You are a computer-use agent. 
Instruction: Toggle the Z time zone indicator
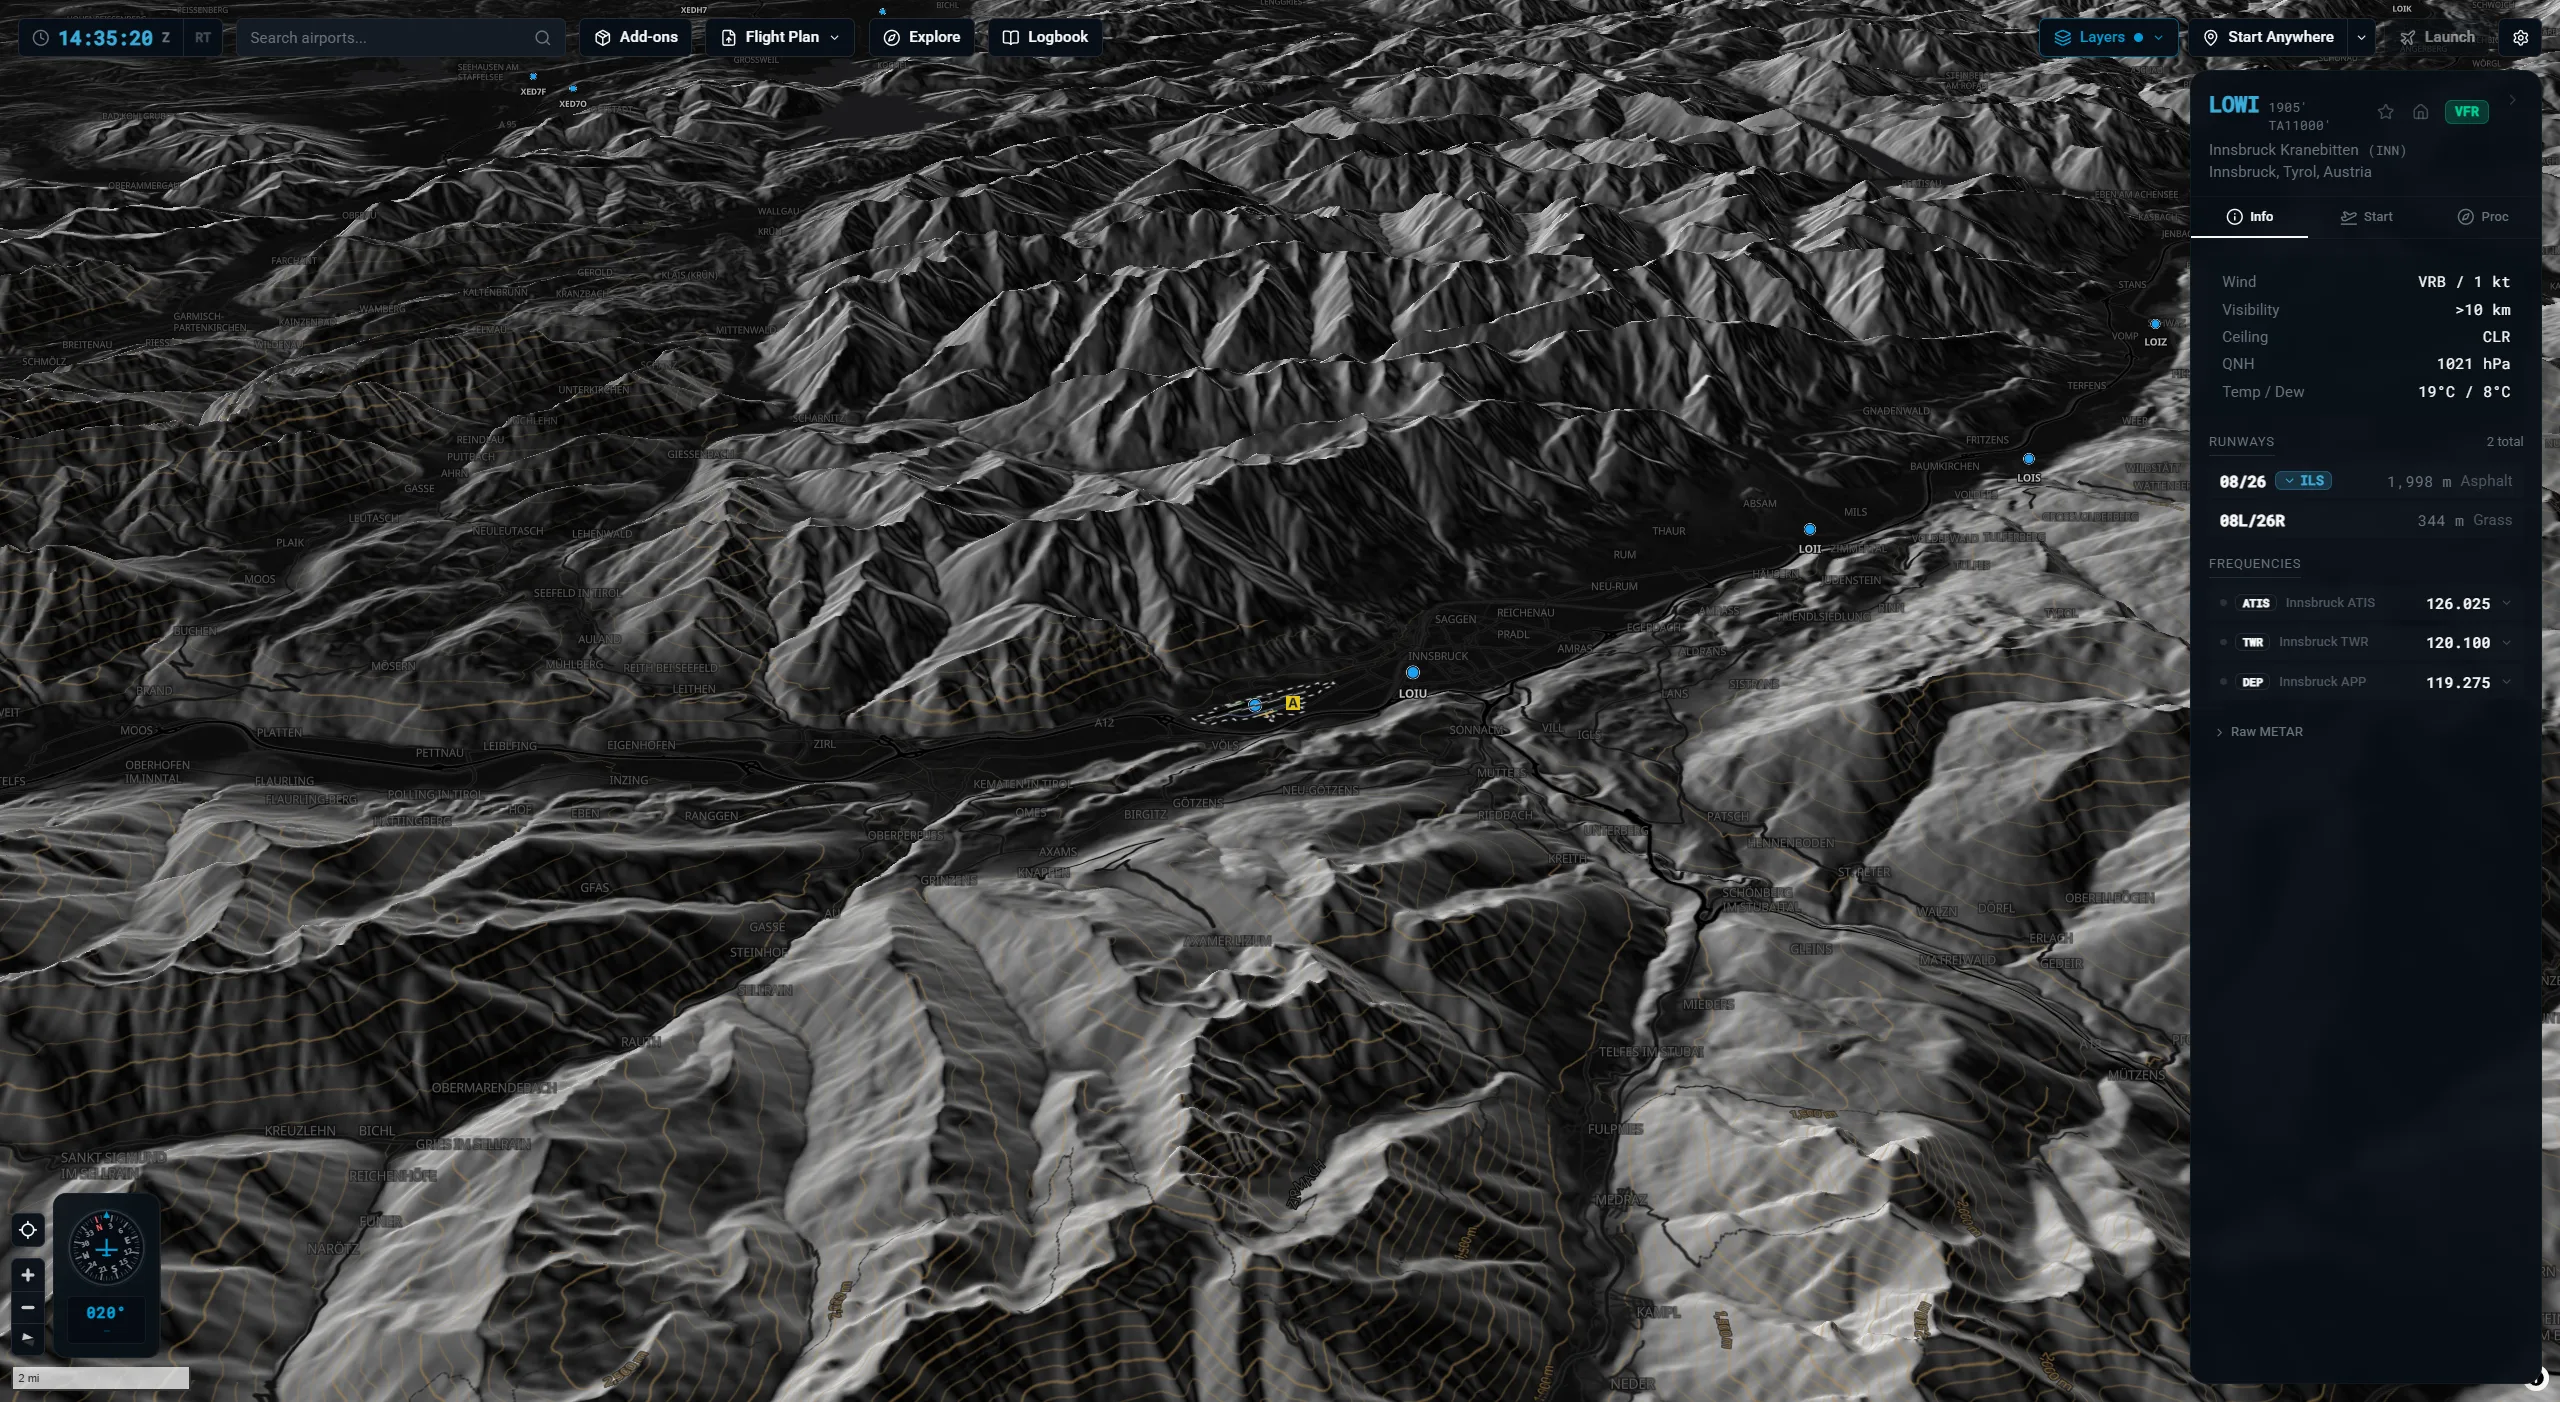click(x=166, y=38)
